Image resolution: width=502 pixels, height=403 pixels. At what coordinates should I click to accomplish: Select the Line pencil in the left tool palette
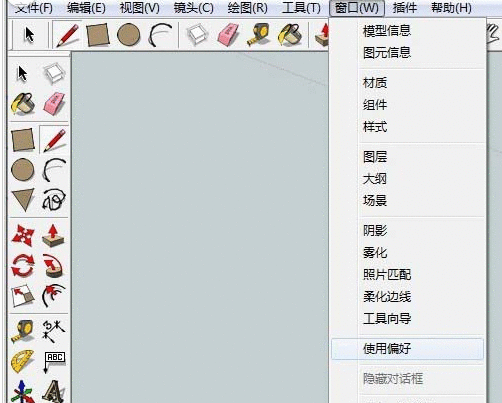[x=54, y=140]
